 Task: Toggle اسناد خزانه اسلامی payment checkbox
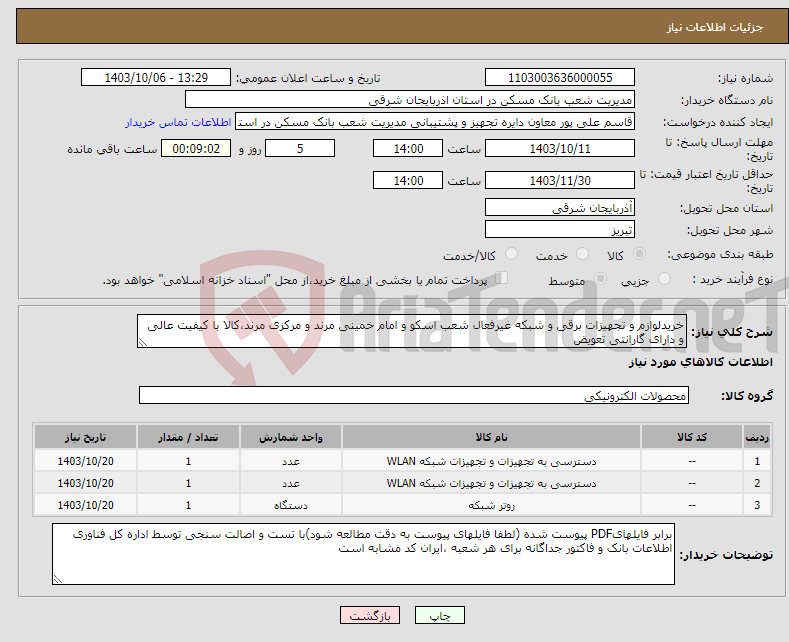[502, 278]
